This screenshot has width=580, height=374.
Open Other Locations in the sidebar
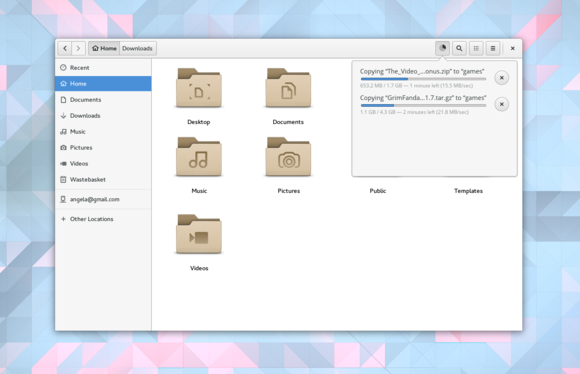pos(103,219)
